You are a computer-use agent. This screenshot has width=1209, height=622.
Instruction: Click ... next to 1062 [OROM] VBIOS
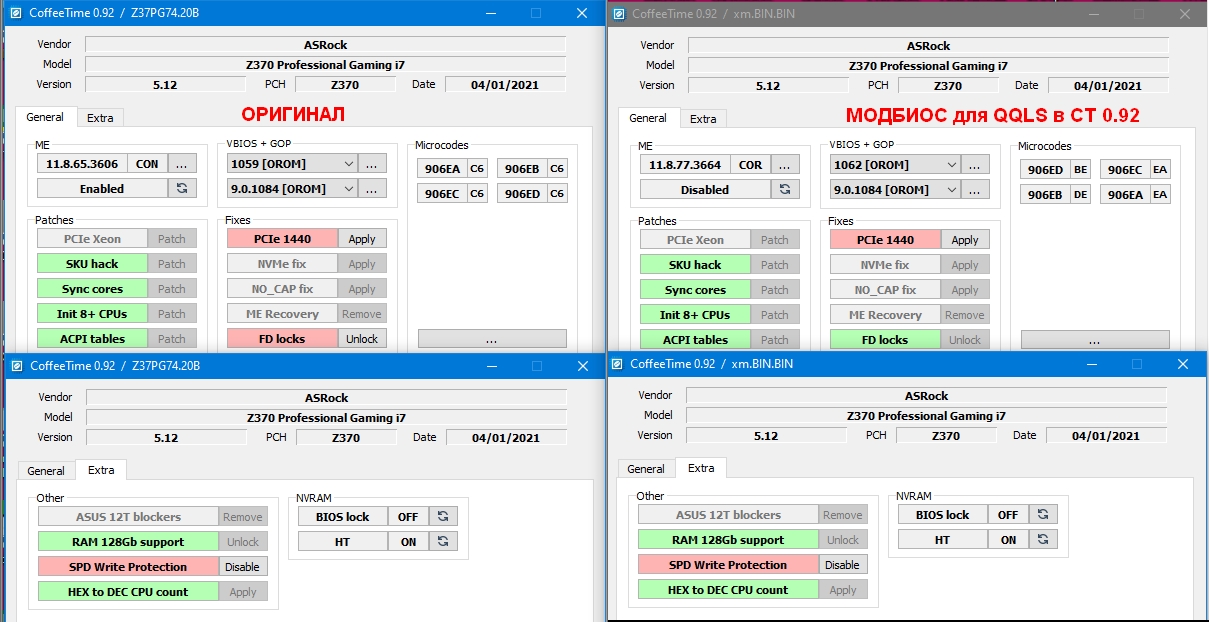pyautogui.click(x=975, y=164)
